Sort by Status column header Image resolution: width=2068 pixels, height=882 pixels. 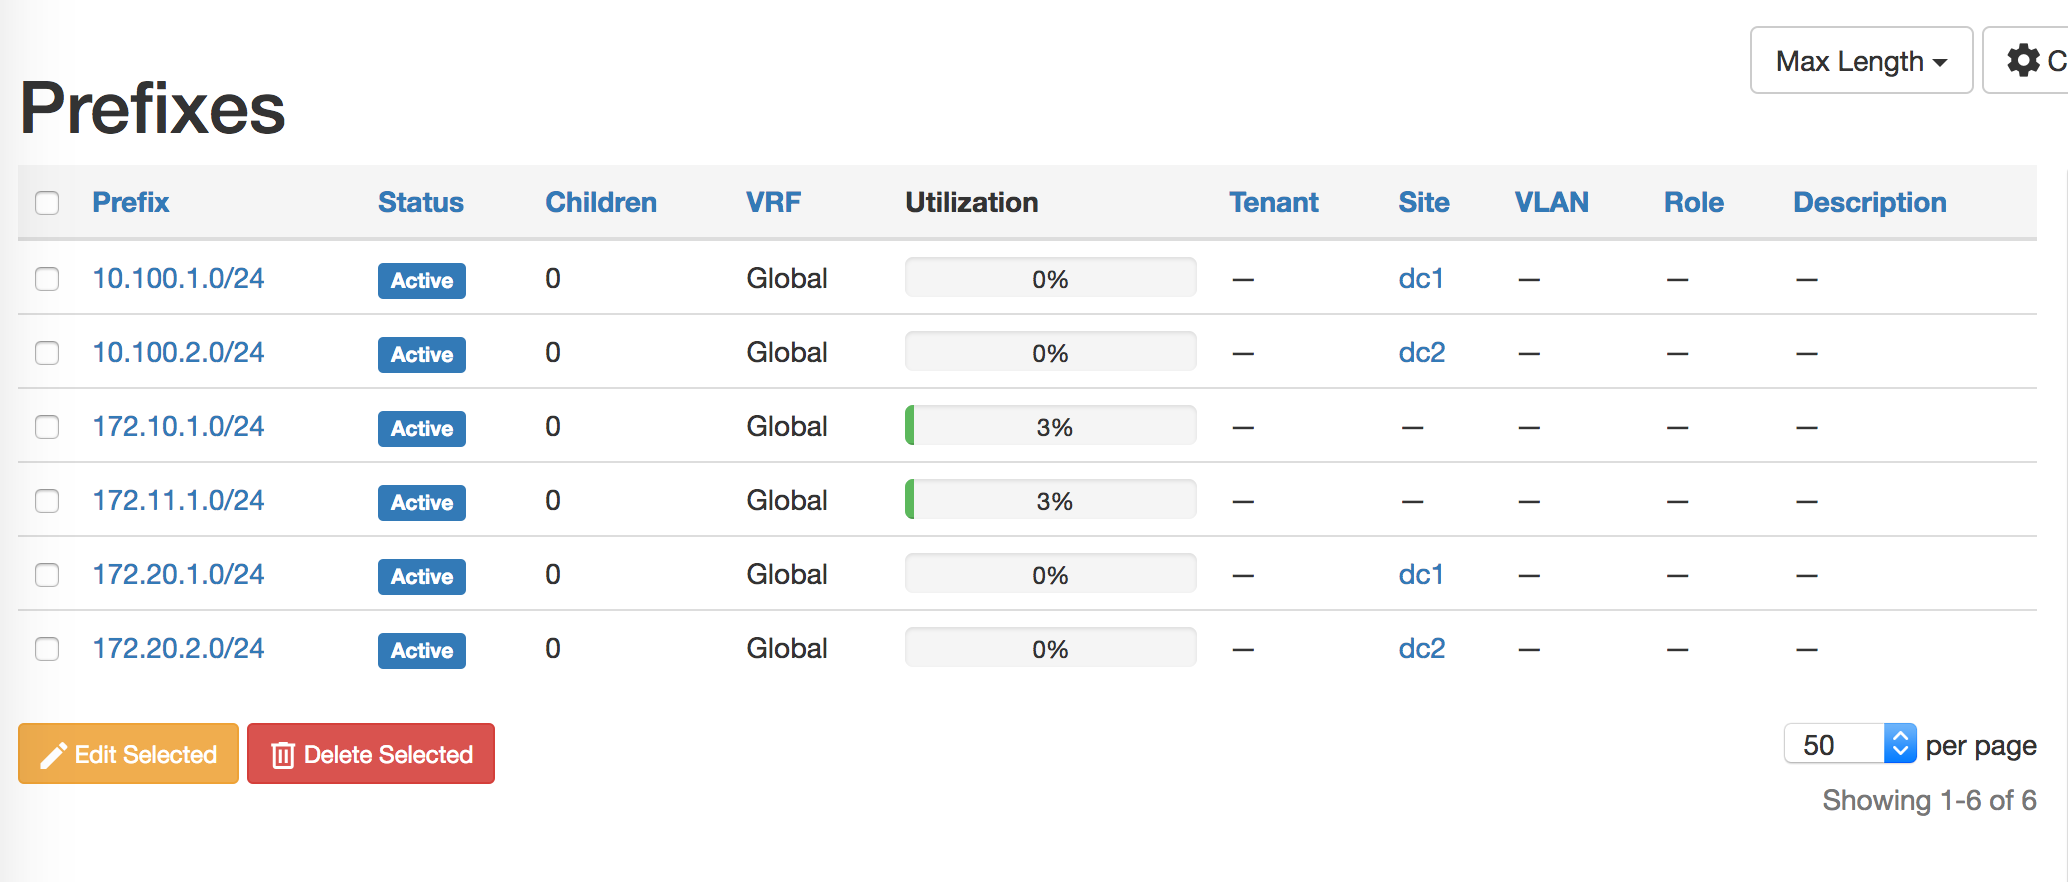pyautogui.click(x=421, y=202)
